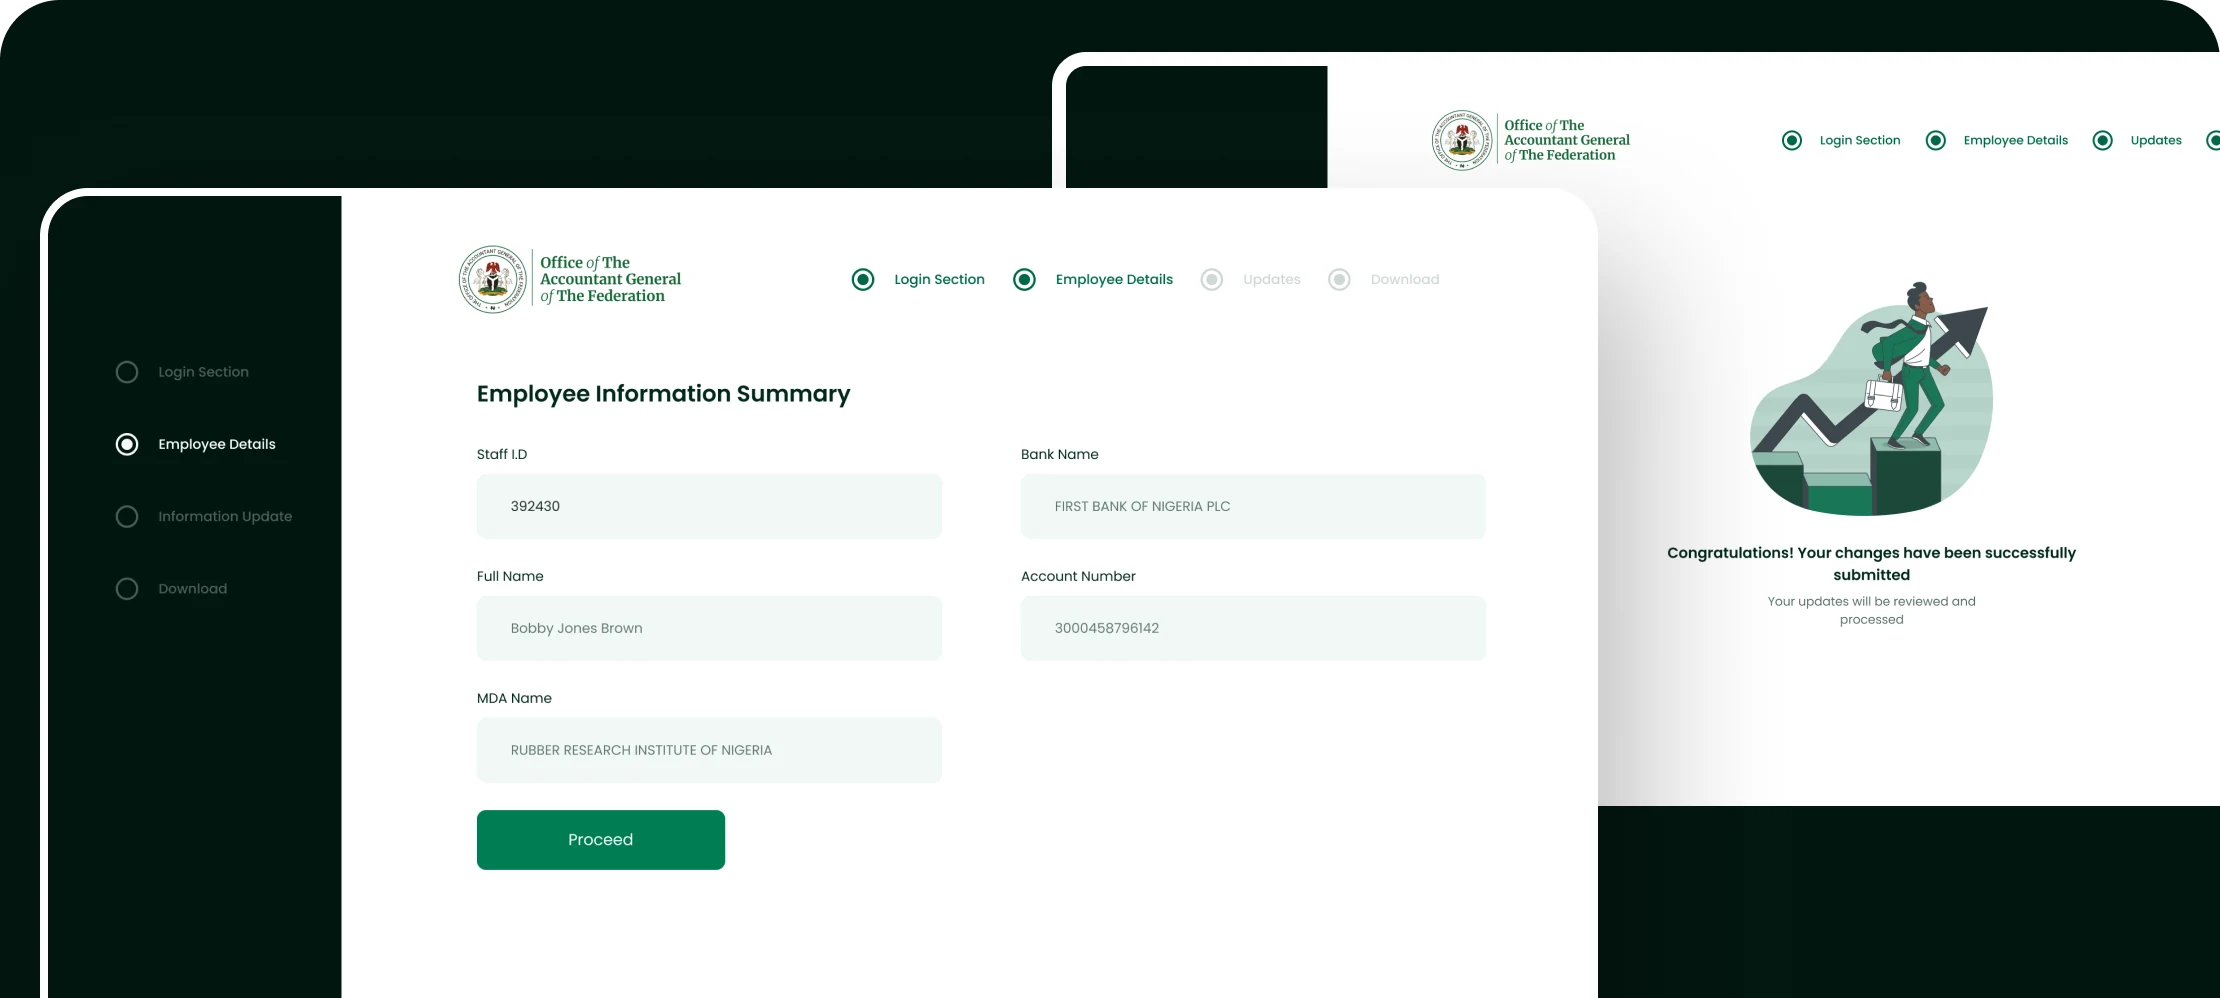This screenshot has height=998, width=2220.
Task: Click the Bank Name field
Action: [x=1253, y=506]
